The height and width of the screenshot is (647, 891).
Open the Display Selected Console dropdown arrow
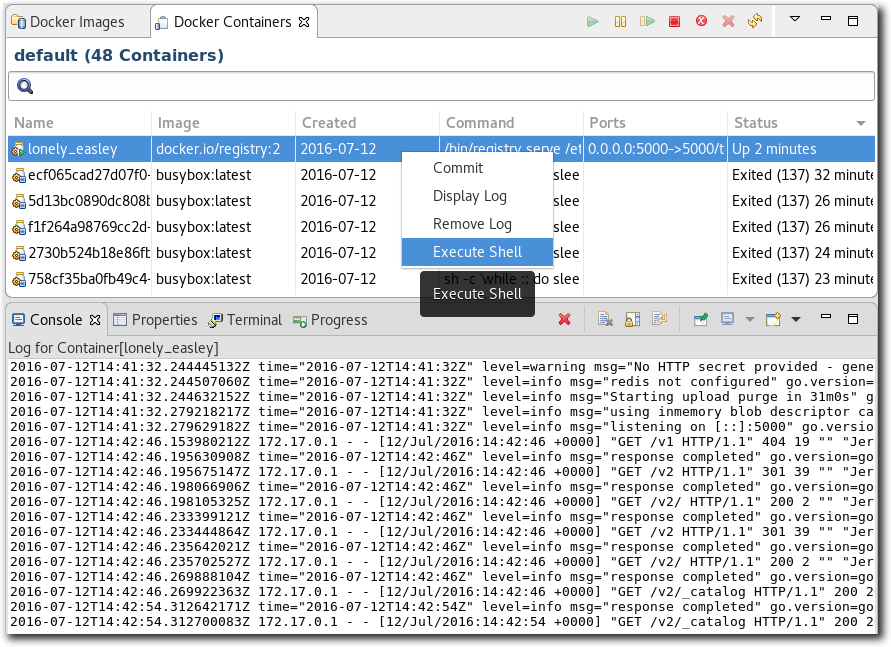click(x=748, y=320)
